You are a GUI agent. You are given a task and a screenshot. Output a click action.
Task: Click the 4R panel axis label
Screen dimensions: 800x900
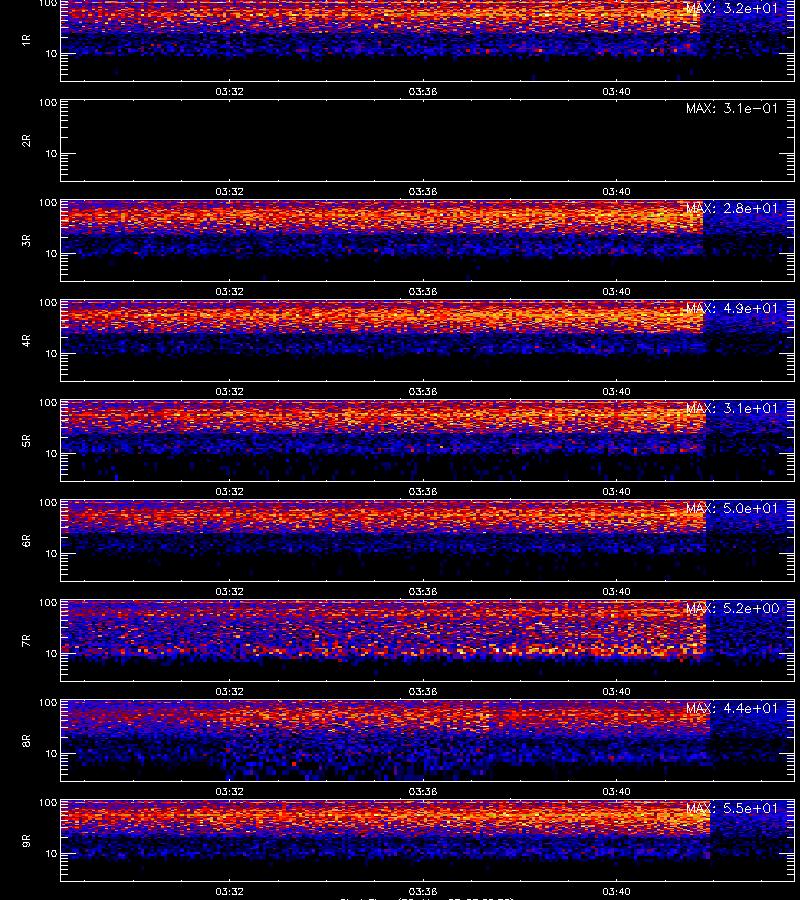pos(26,340)
